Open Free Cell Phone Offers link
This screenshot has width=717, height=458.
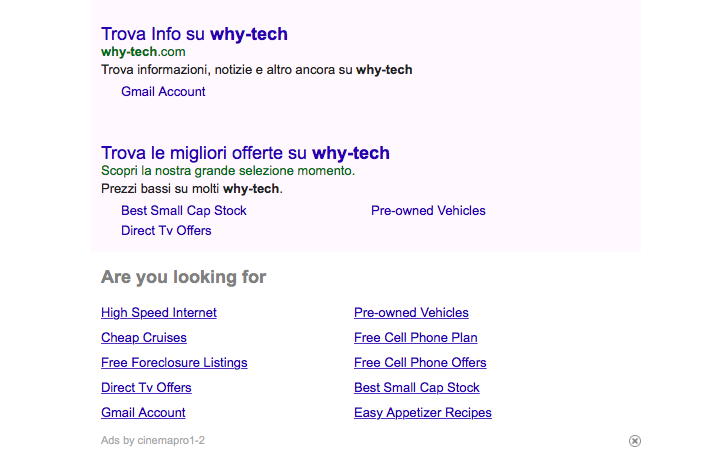pyautogui.click(x=420, y=362)
